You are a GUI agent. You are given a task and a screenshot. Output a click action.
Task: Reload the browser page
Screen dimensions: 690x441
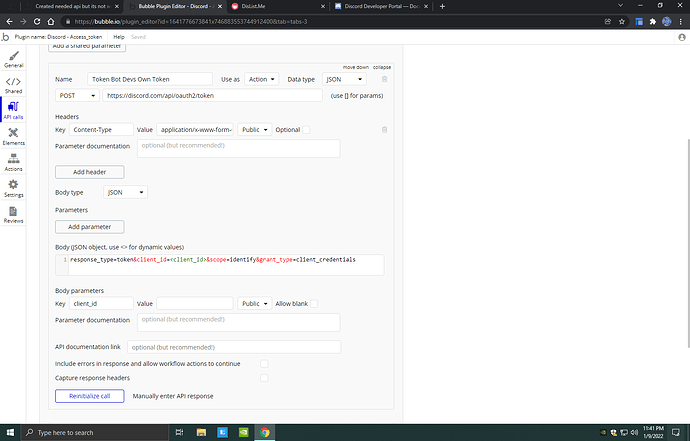coord(37,22)
